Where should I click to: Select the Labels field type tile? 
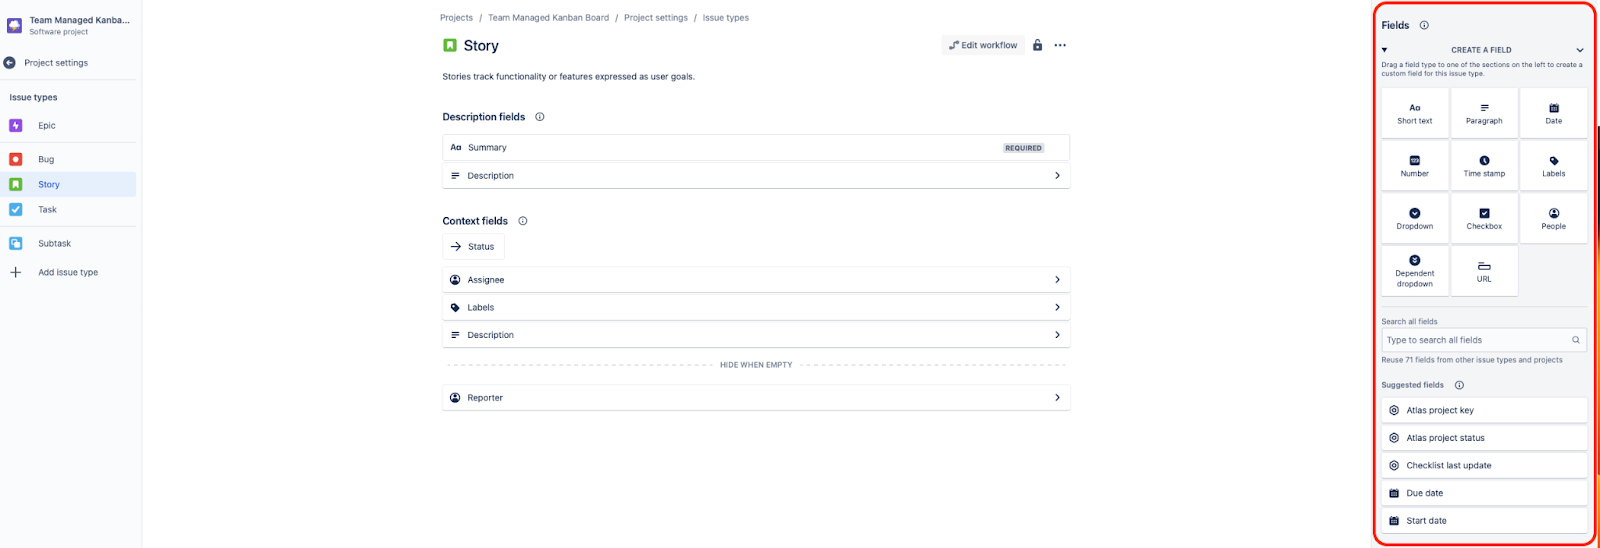click(x=1553, y=166)
